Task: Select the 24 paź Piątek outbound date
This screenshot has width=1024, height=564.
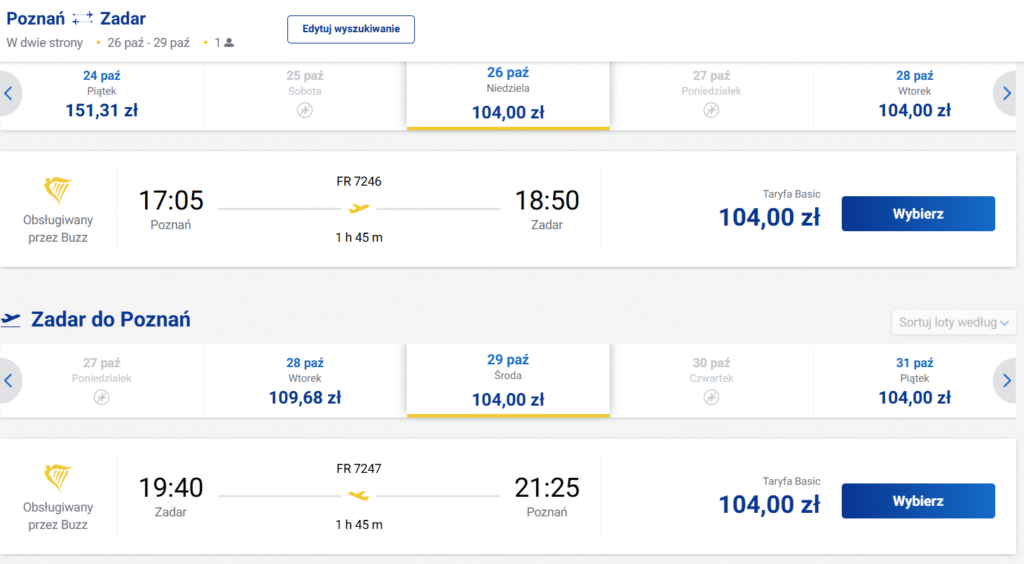Action: (x=102, y=95)
